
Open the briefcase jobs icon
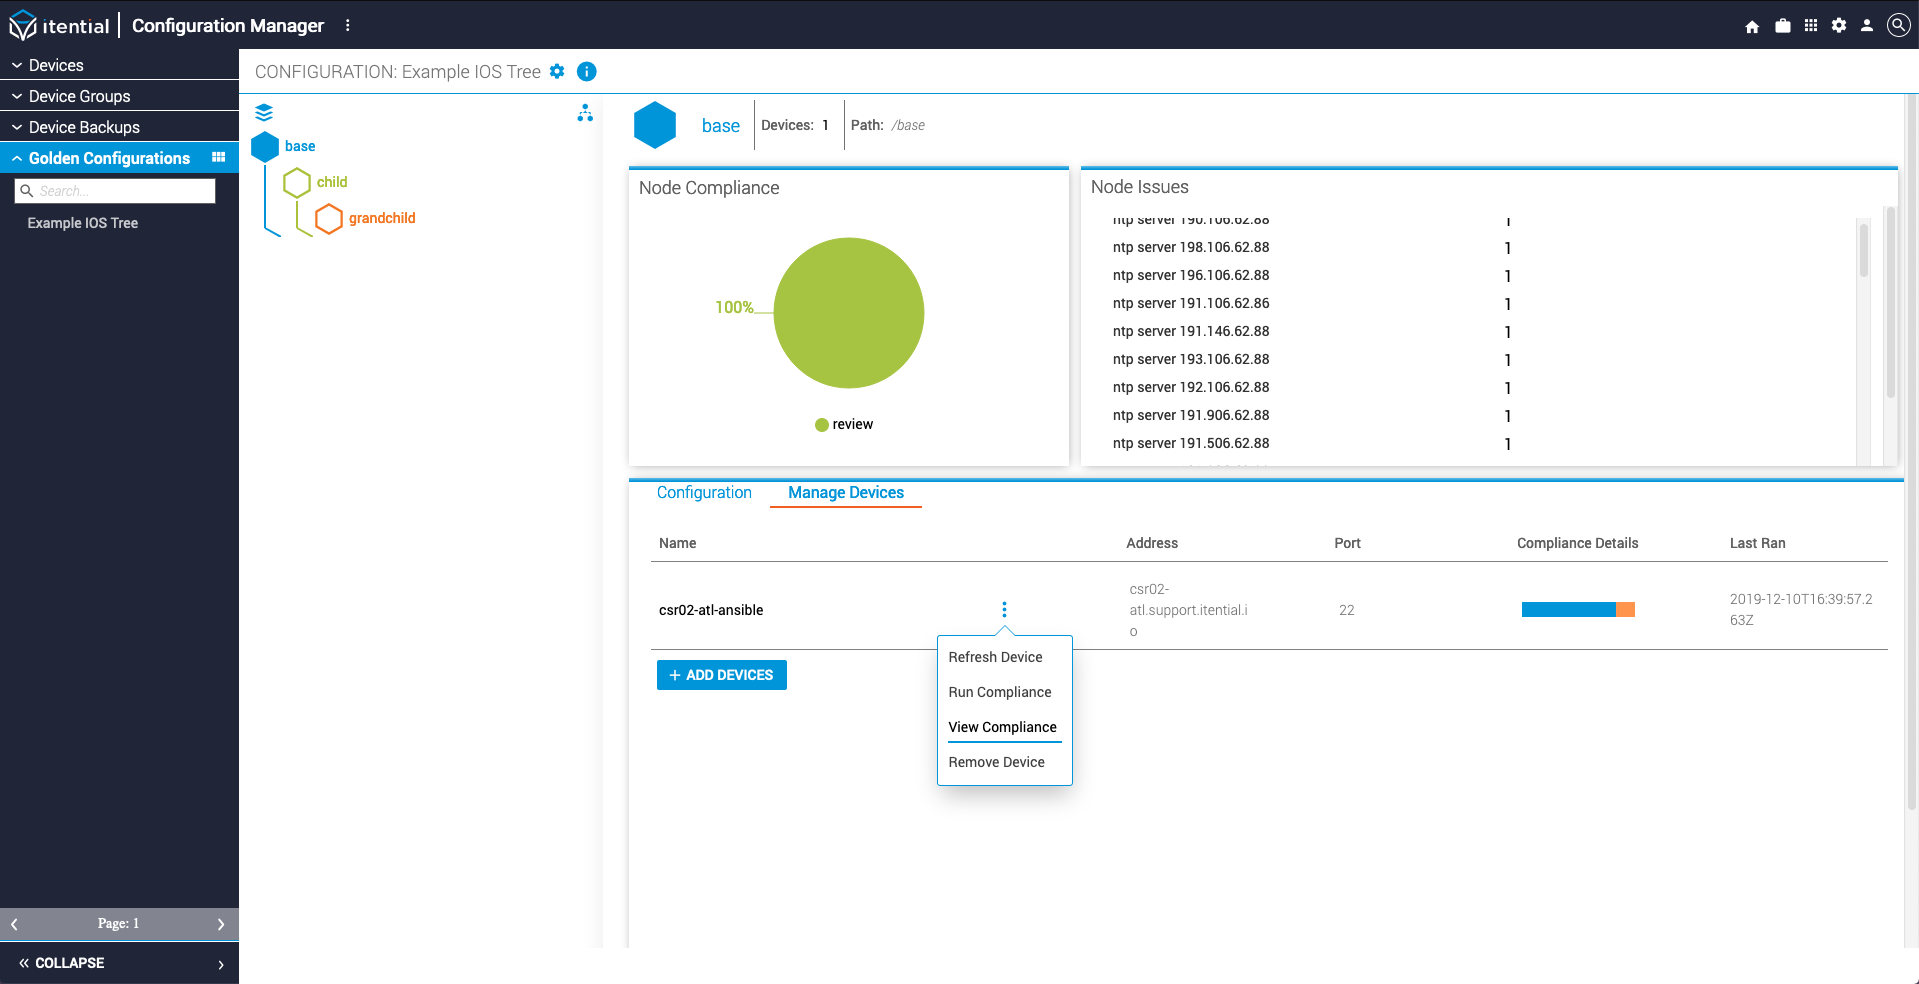pos(1782,26)
